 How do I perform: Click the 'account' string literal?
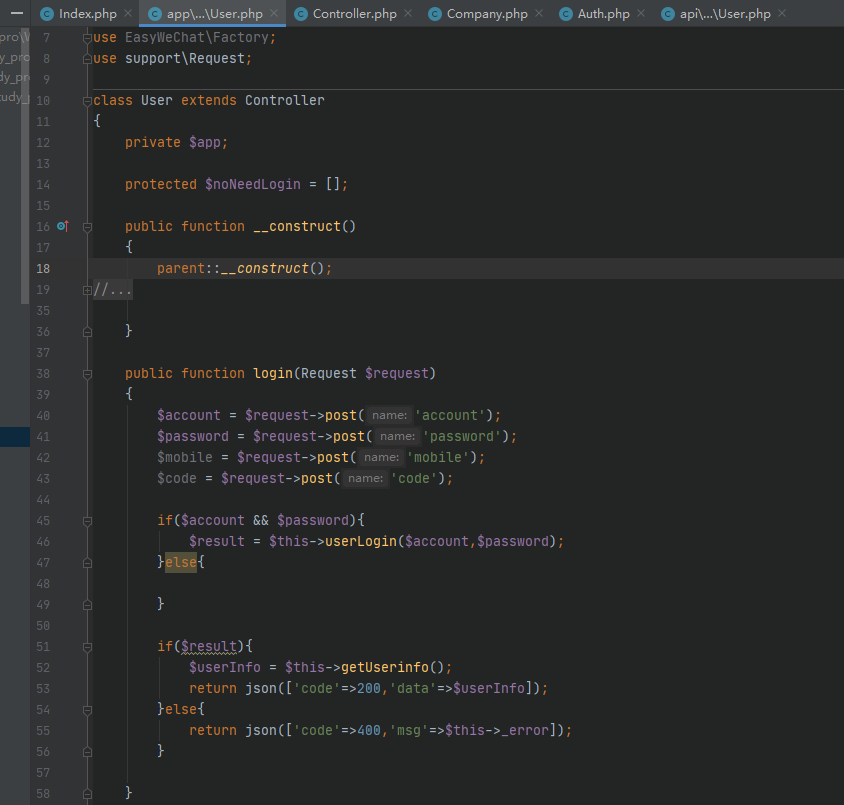[x=450, y=415]
